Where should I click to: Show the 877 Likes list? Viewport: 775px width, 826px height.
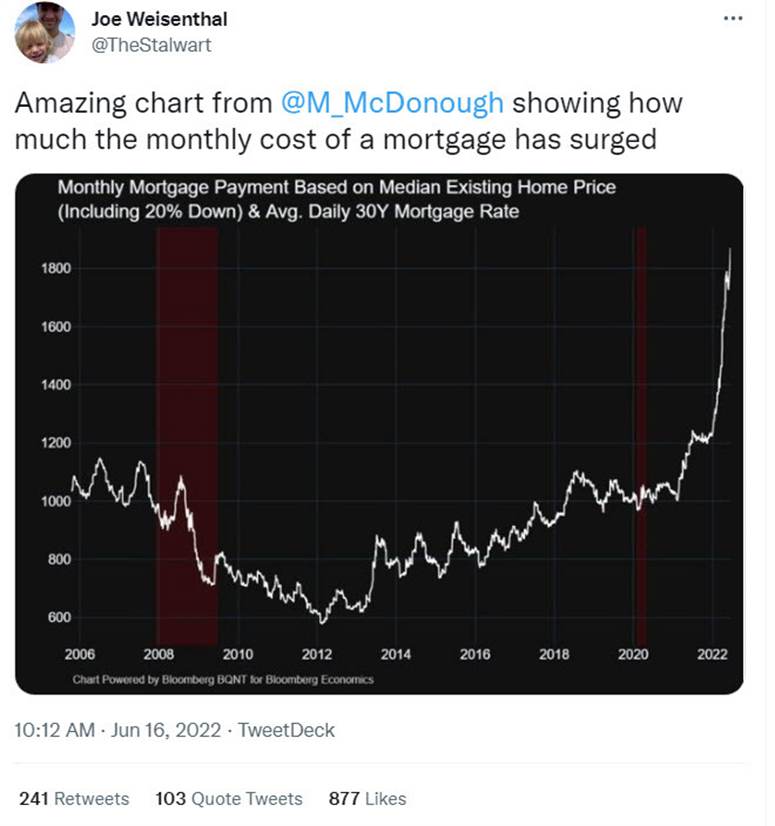(x=367, y=798)
